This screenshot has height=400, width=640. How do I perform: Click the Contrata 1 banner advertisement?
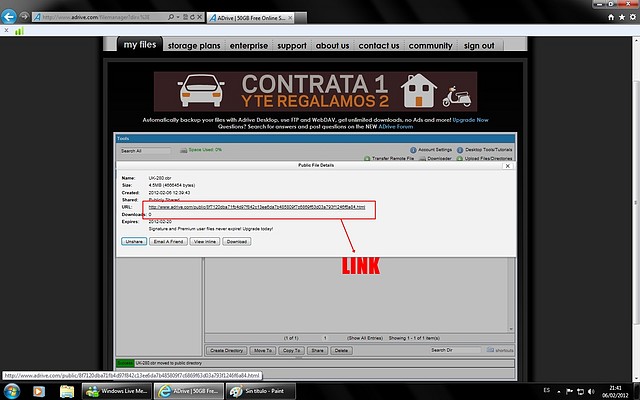315,91
